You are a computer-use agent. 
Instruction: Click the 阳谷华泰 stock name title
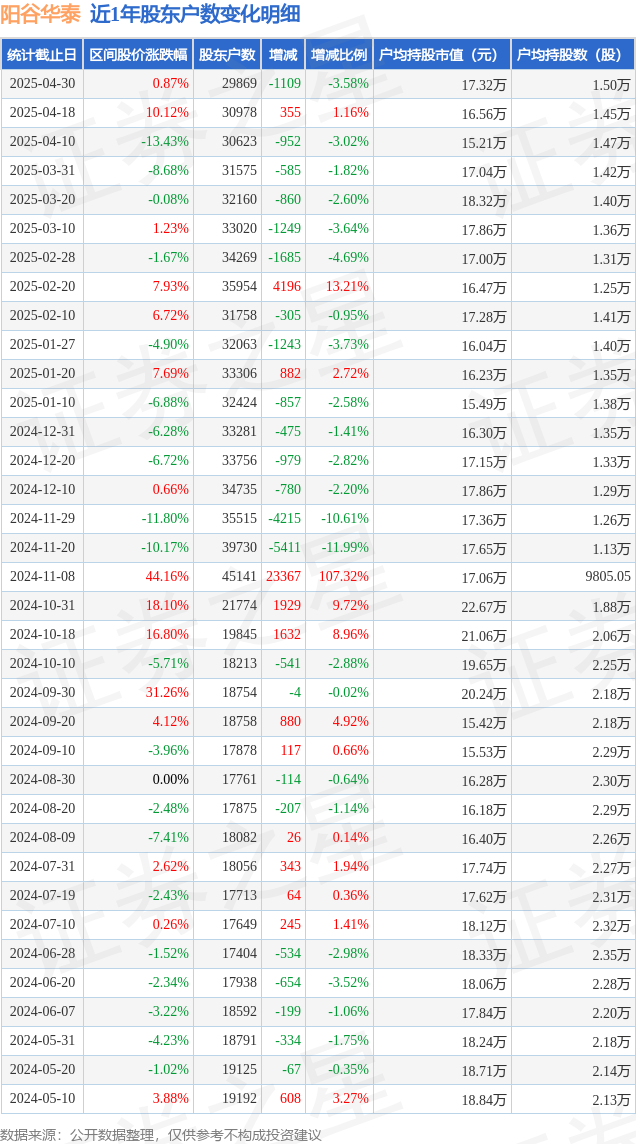click(41, 15)
